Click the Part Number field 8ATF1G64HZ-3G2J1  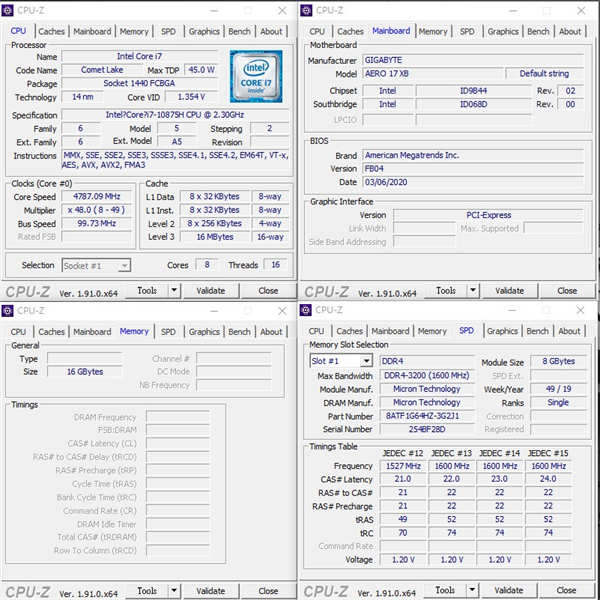427,416
